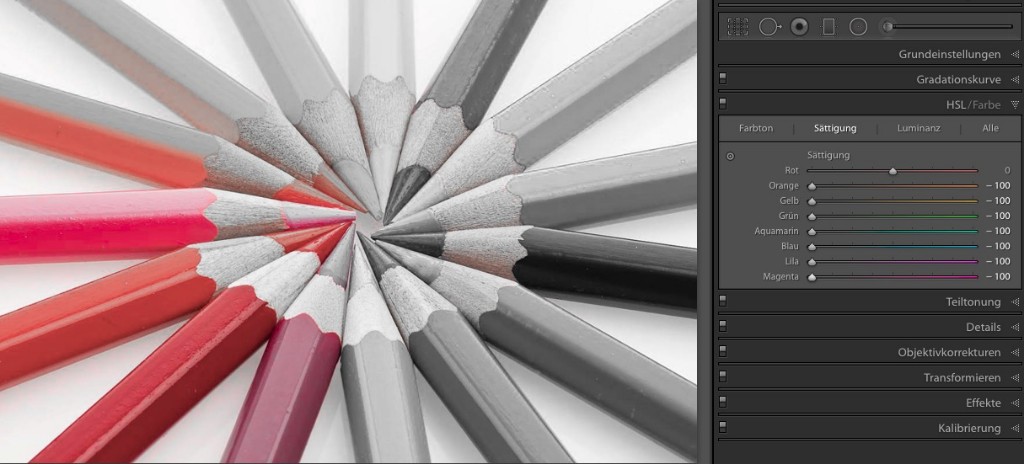Choose the red eye correction tool
Image resolution: width=1024 pixels, height=464 pixels.
(799, 27)
